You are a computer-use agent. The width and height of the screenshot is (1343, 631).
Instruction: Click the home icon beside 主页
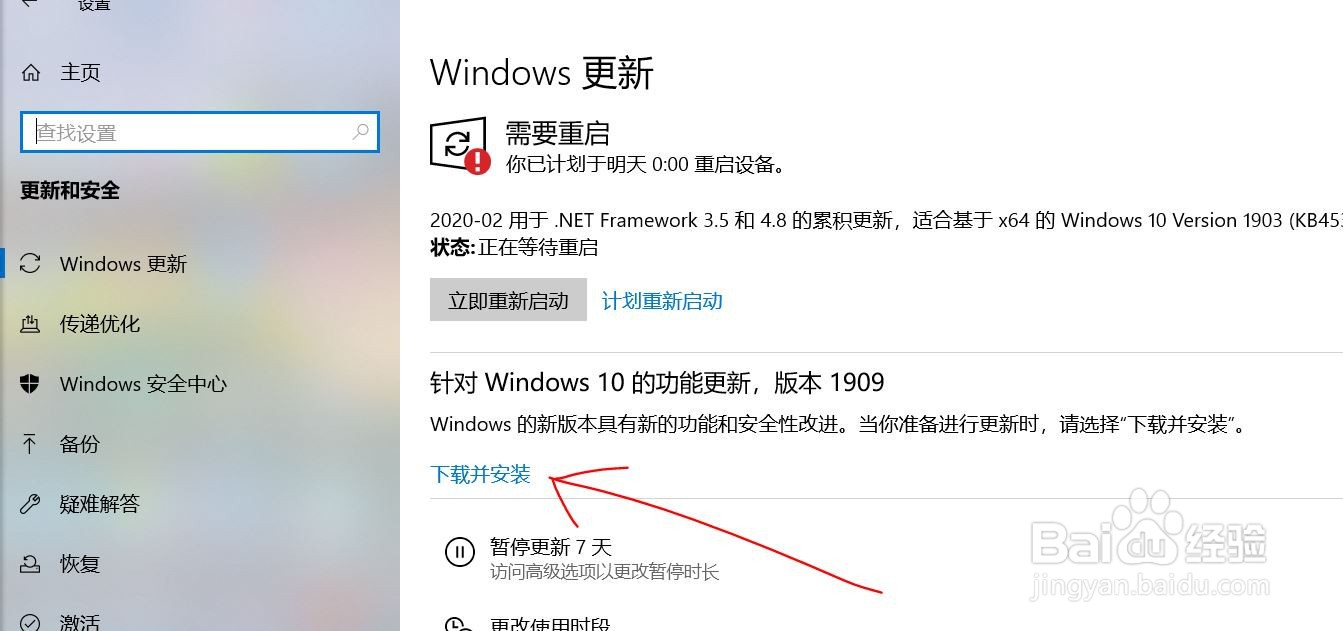[31, 73]
